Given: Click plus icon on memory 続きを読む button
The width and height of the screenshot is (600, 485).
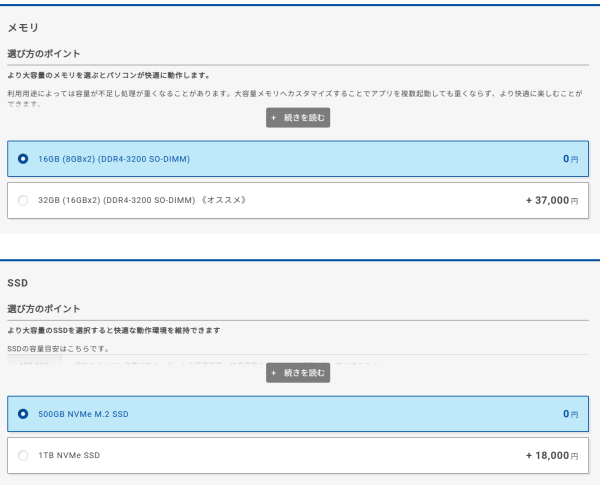Looking at the screenshot, I should coord(274,118).
